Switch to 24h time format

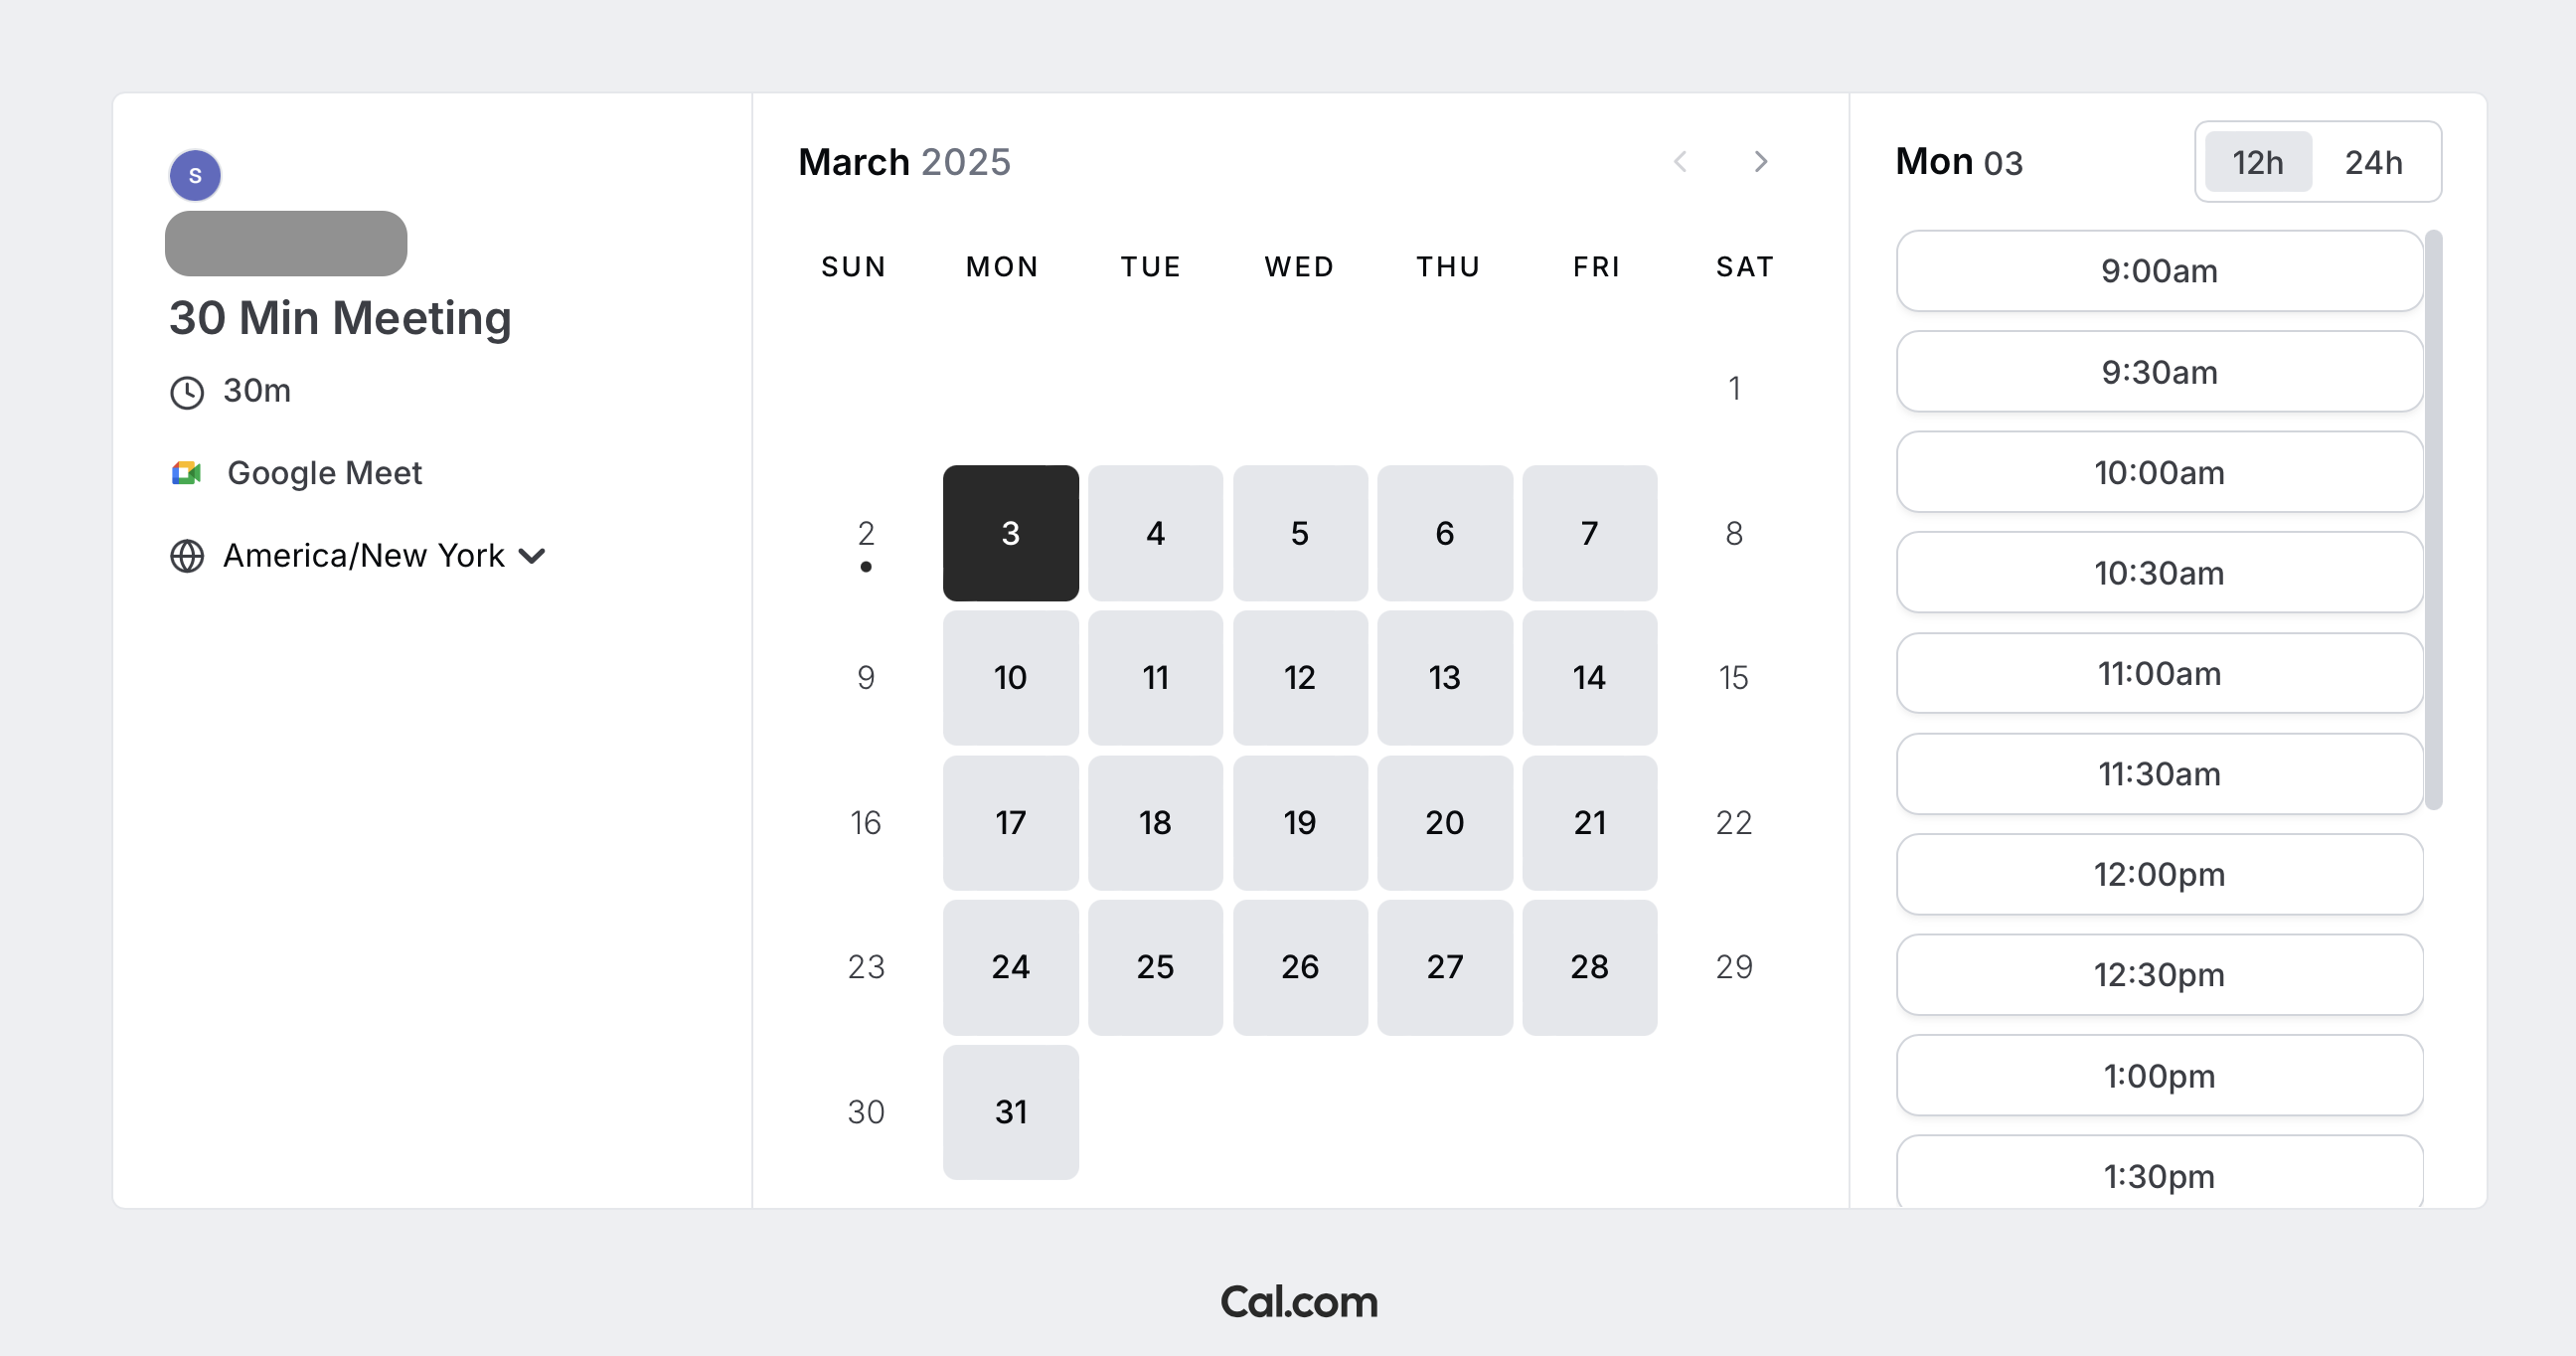point(2374,162)
